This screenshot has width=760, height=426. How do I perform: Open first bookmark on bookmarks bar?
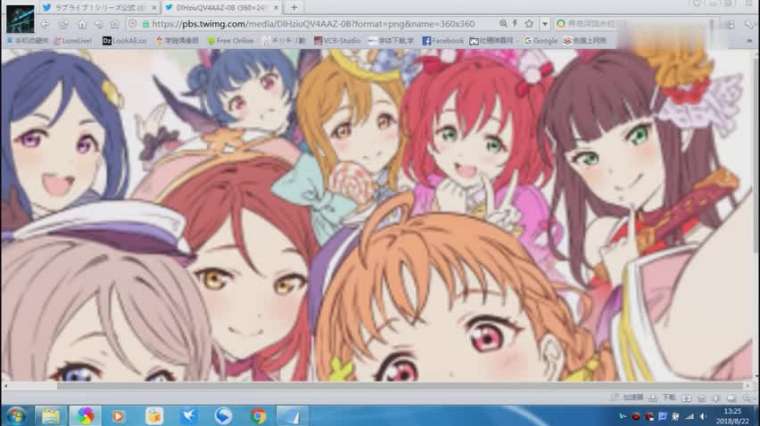click(27, 41)
